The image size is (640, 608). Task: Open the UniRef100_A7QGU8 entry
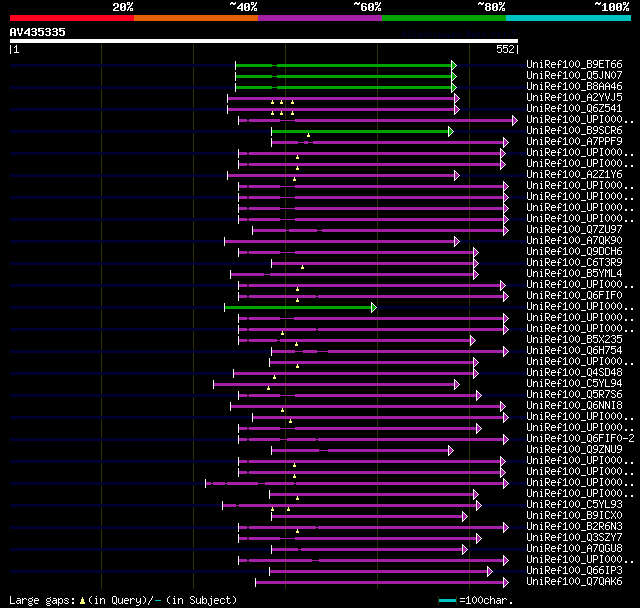(x=574, y=549)
